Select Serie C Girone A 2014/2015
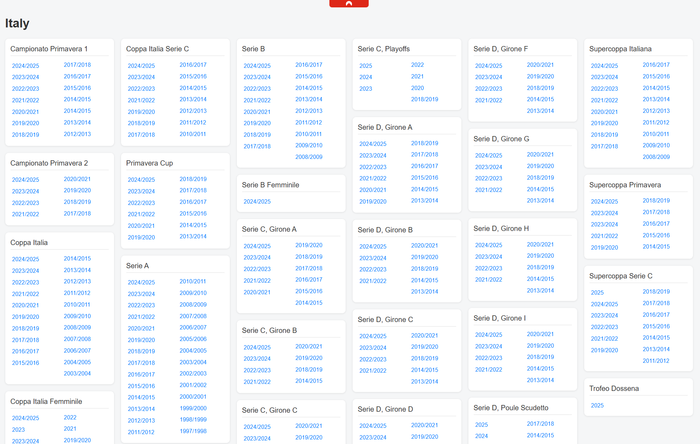This screenshot has height=444, width=700. pyautogui.click(x=309, y=303)
